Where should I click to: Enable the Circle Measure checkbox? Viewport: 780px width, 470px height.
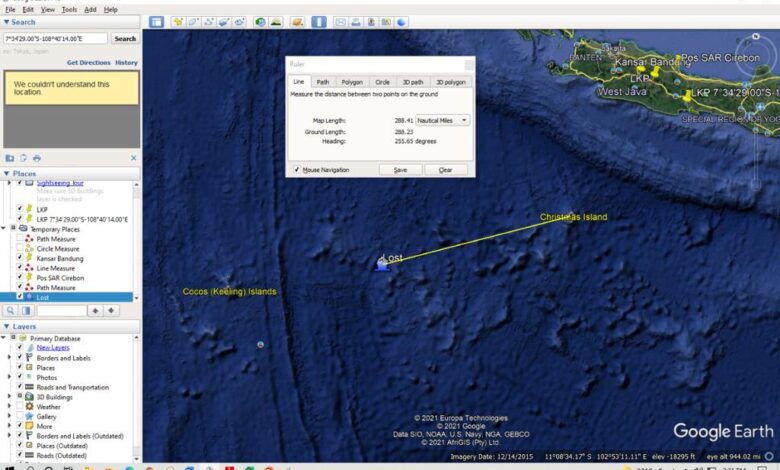point(20,248)
